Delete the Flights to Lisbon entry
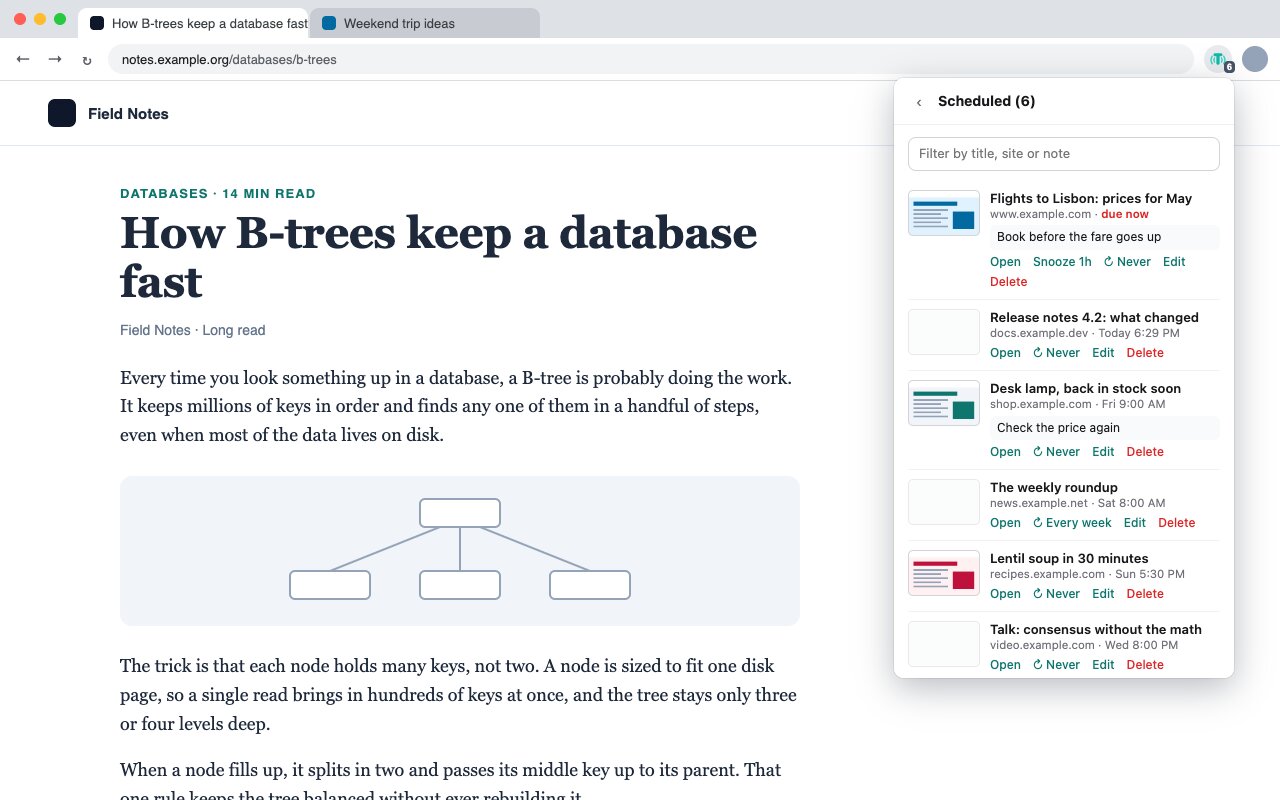This screenshot has height=800, width=1280. coord(1009,282)
